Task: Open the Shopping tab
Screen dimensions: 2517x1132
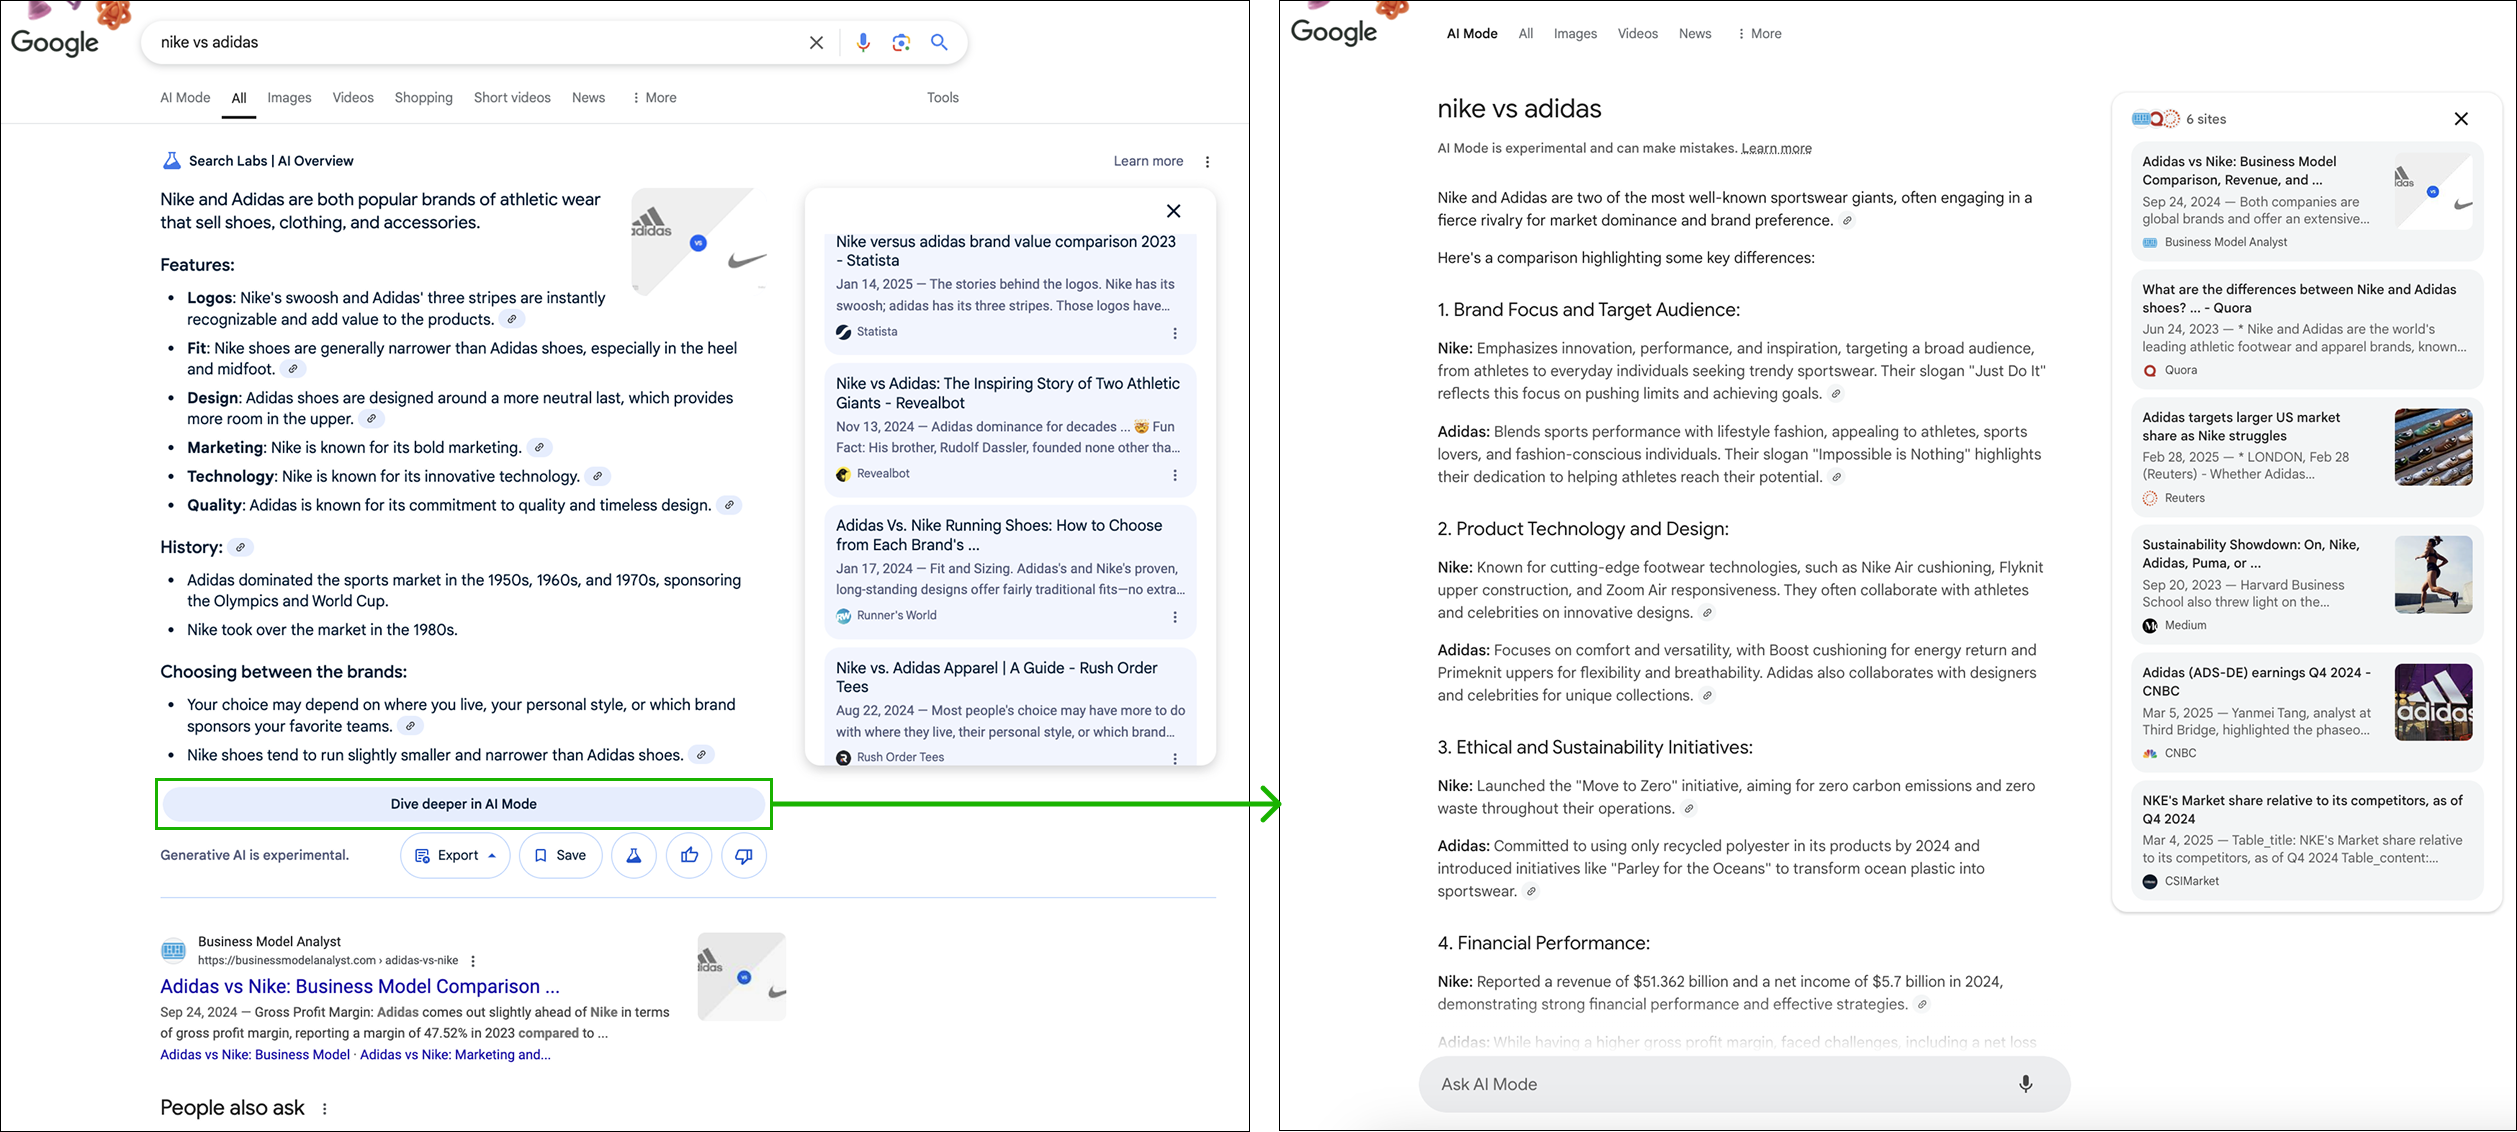Action: tap(423, 97)
